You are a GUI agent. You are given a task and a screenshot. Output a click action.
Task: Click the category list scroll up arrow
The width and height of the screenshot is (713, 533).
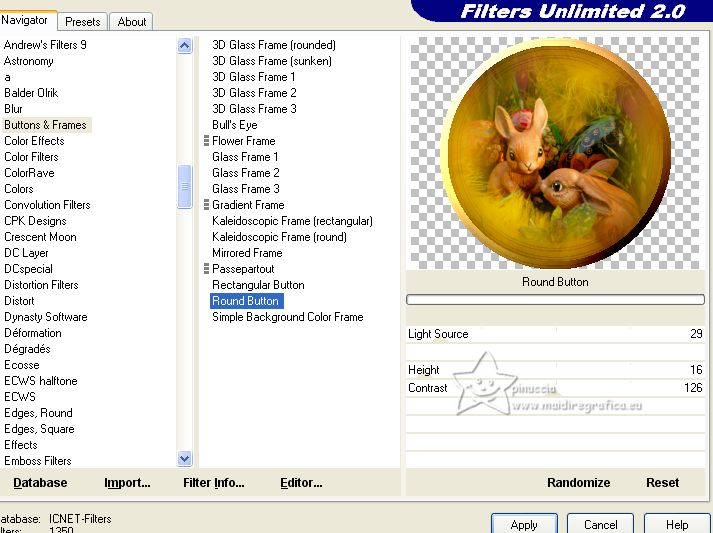(185, 45)
